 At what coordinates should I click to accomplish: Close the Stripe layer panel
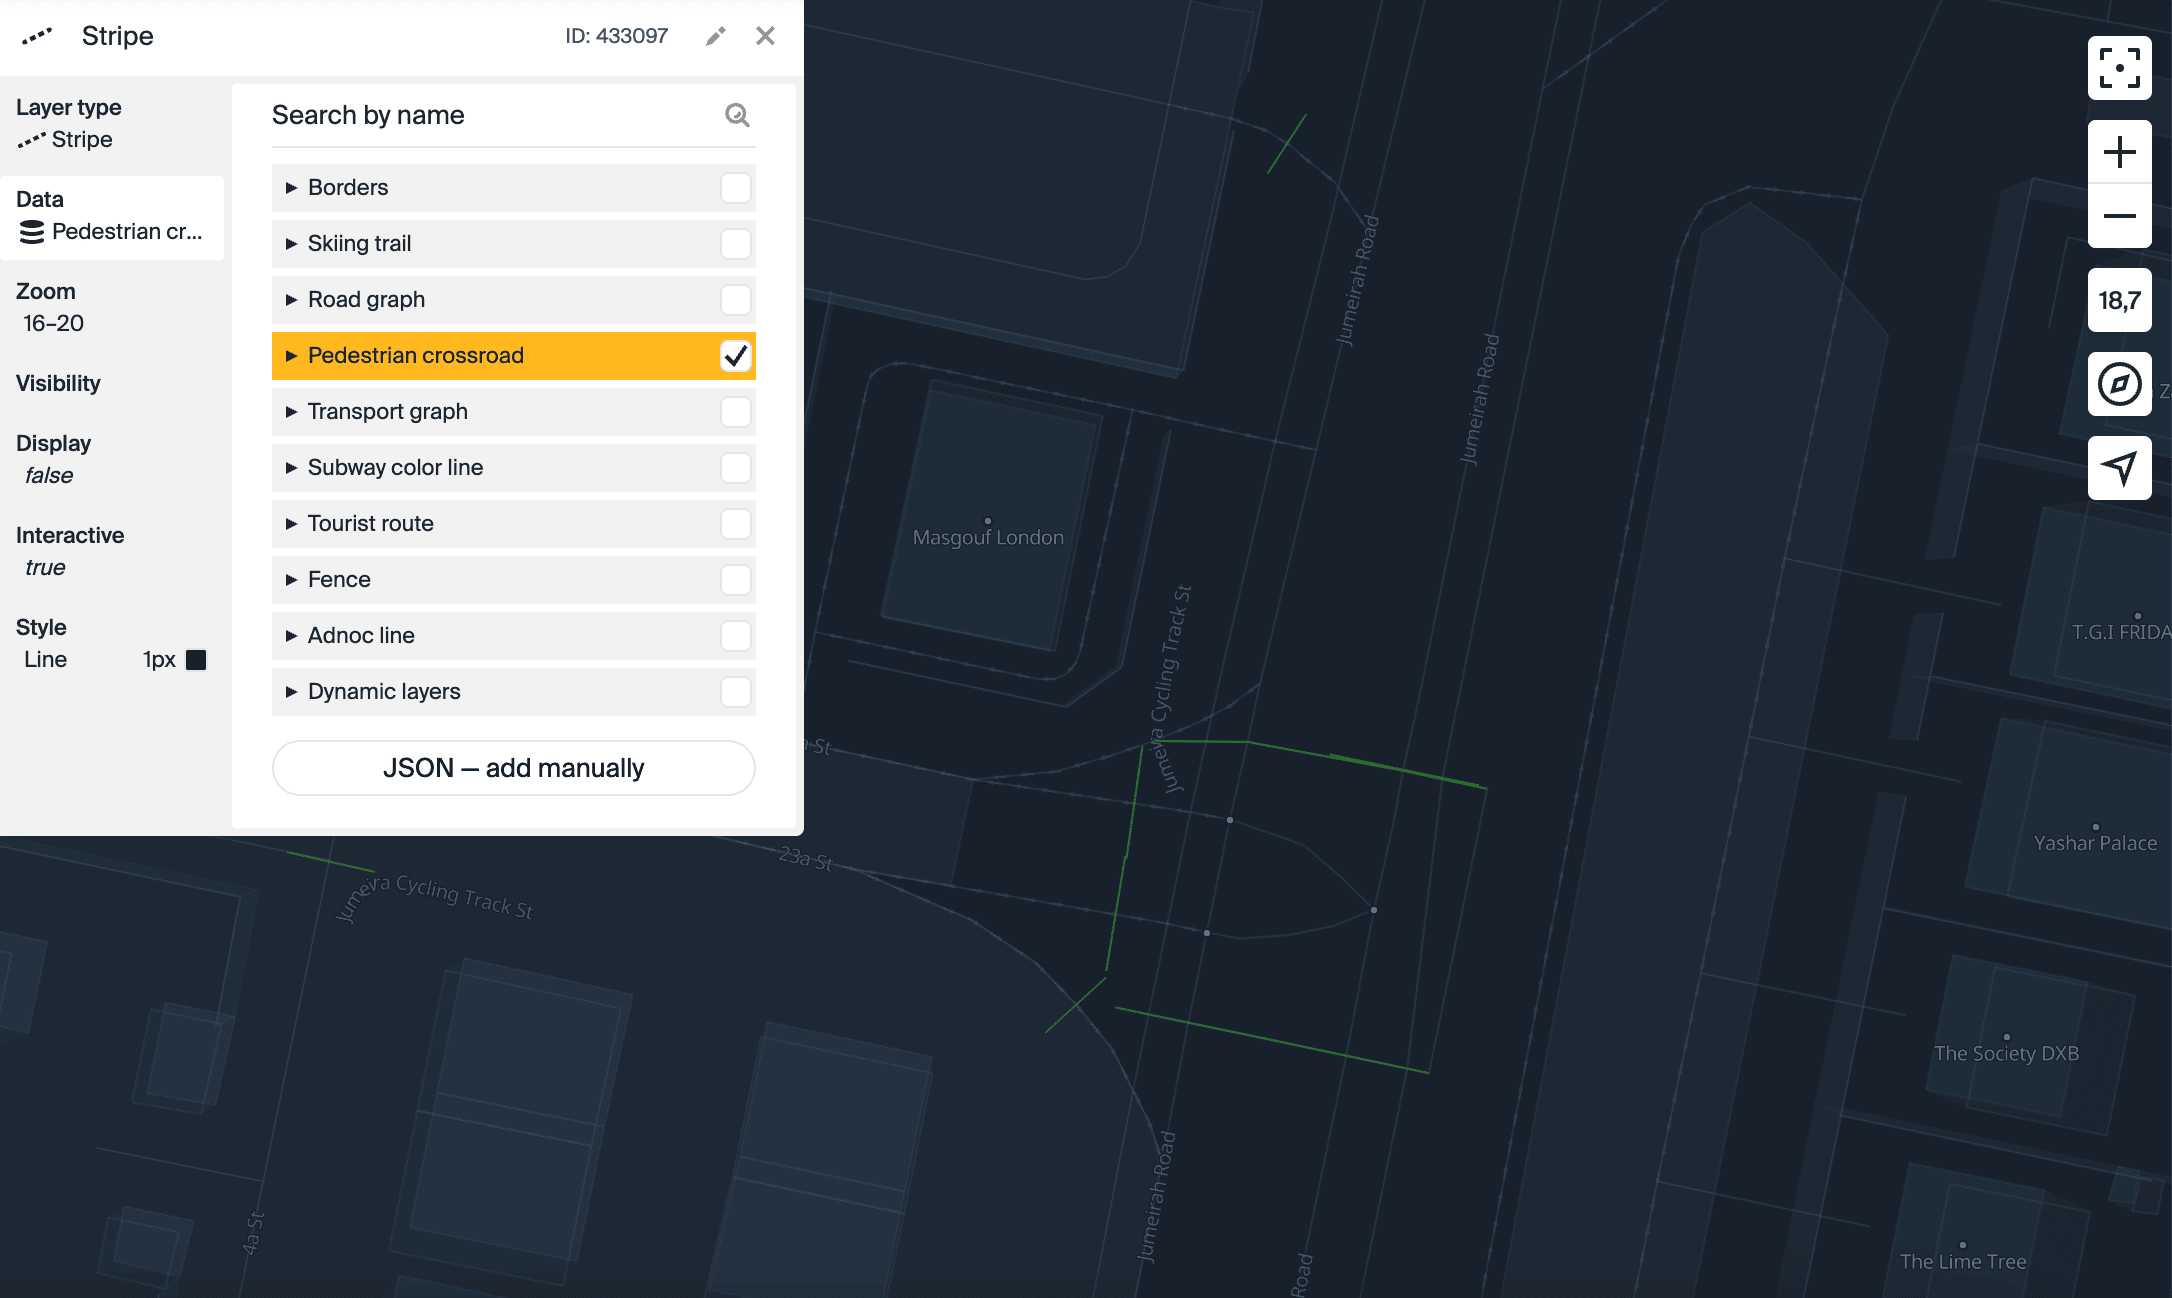(x=765, y=36)
